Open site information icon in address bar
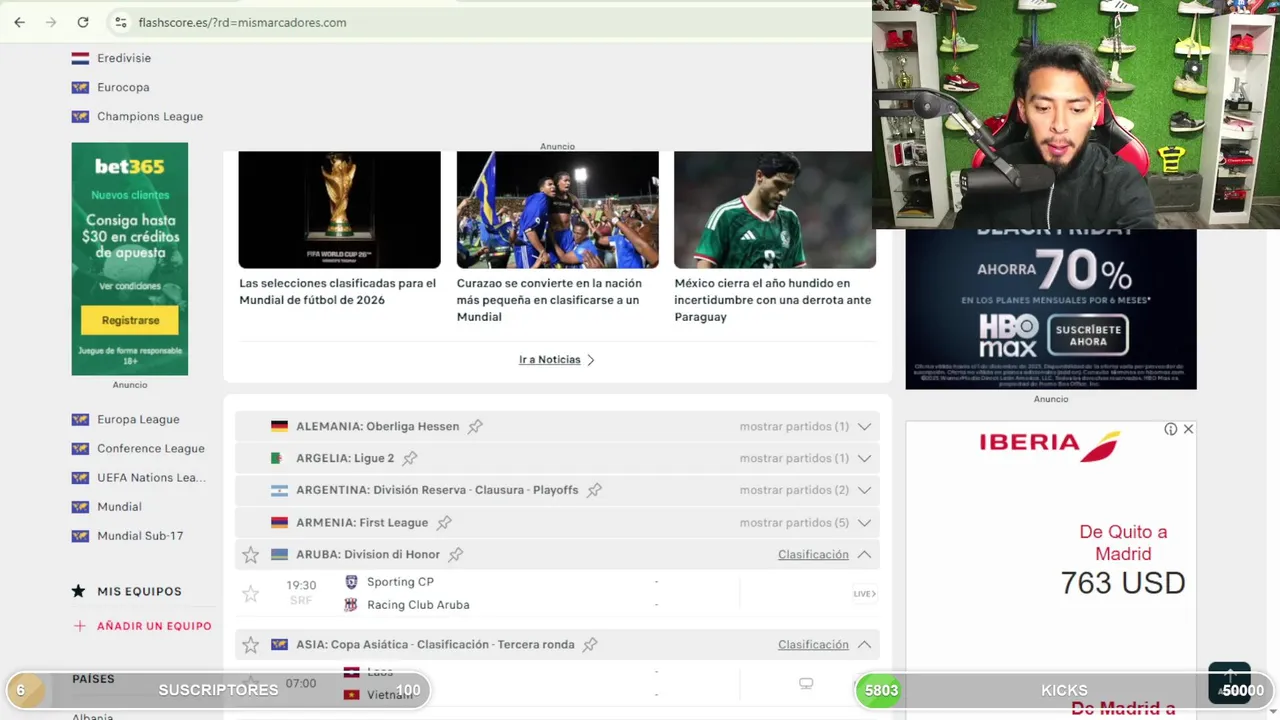 pyautogui.click(x=120, y=22)
